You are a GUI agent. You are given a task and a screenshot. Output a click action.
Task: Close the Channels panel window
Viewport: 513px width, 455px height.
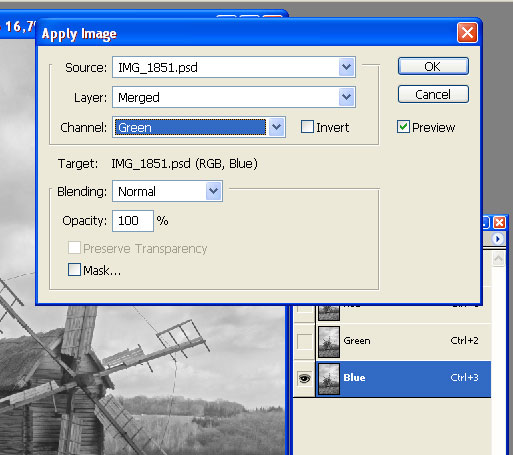pyautogui.click(x=499, y=222)
